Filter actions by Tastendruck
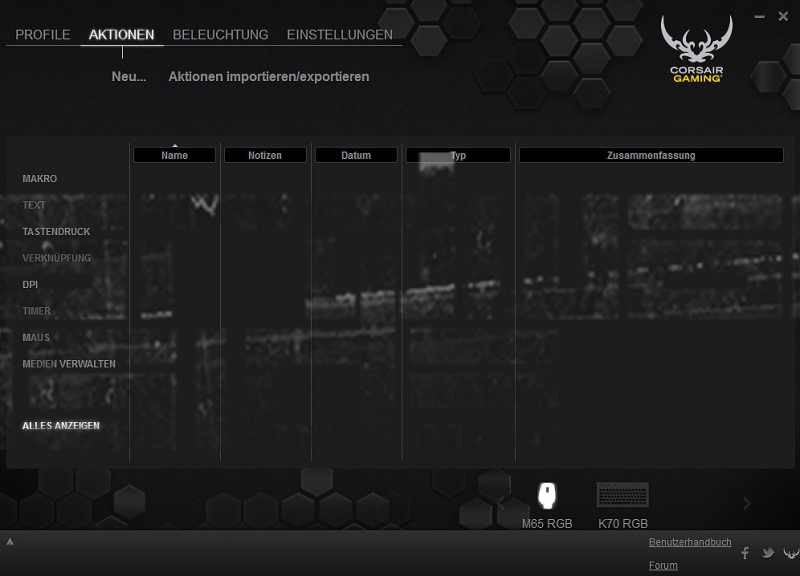800x576 pixels. [56, 232]
